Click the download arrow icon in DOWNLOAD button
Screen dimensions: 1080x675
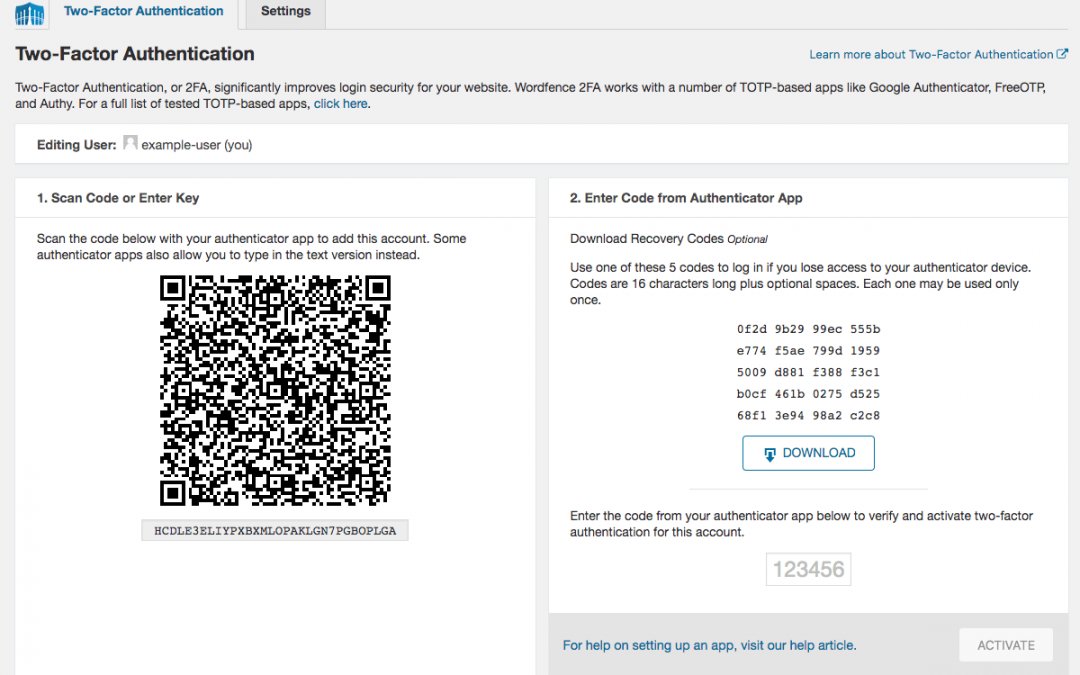point(769,454)
